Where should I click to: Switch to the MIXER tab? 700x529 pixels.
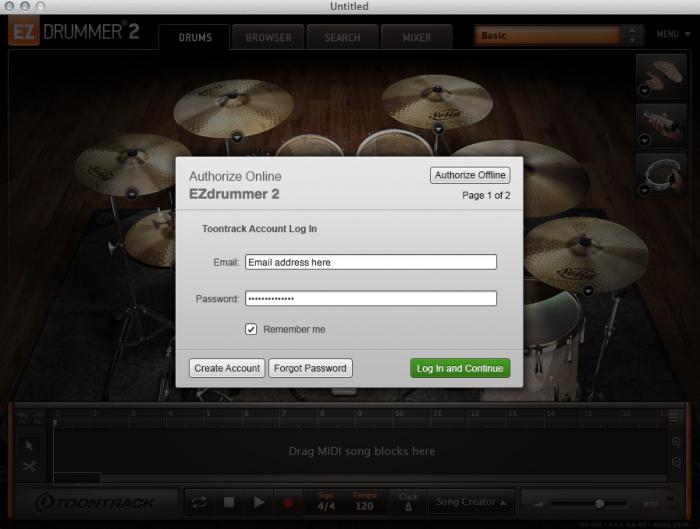click(x=417, y=37)
